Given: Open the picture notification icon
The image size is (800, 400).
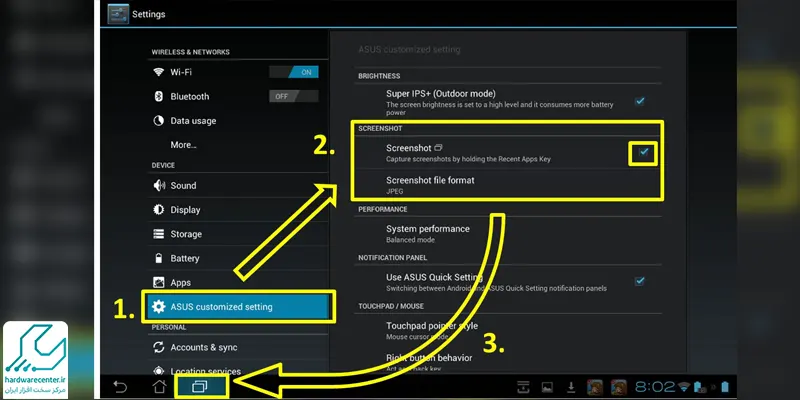Looking at the screenshot, I should [547, 387].
